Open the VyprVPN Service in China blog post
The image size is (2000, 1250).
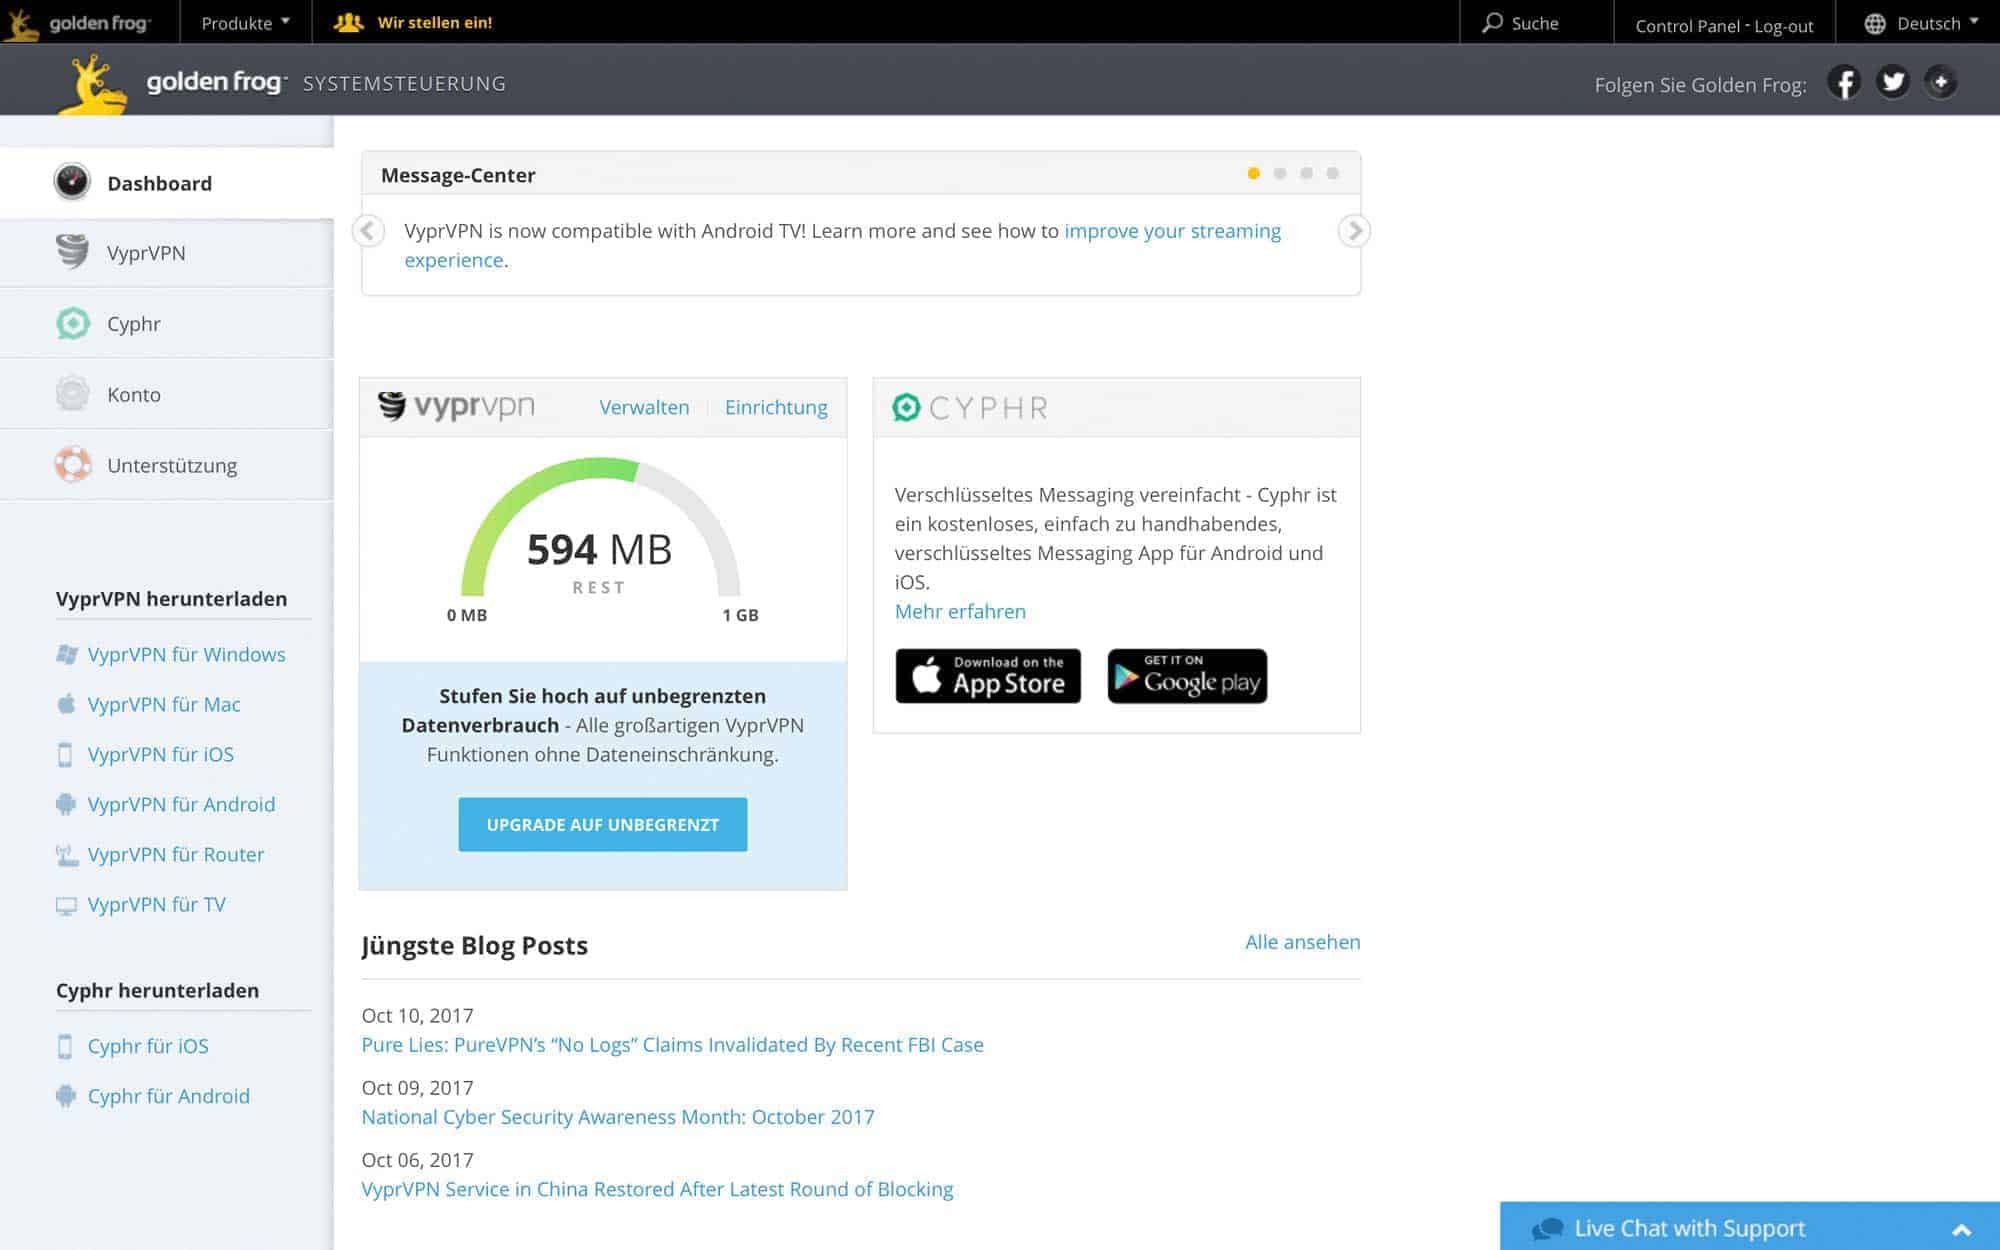click(x=657, y=1189)
